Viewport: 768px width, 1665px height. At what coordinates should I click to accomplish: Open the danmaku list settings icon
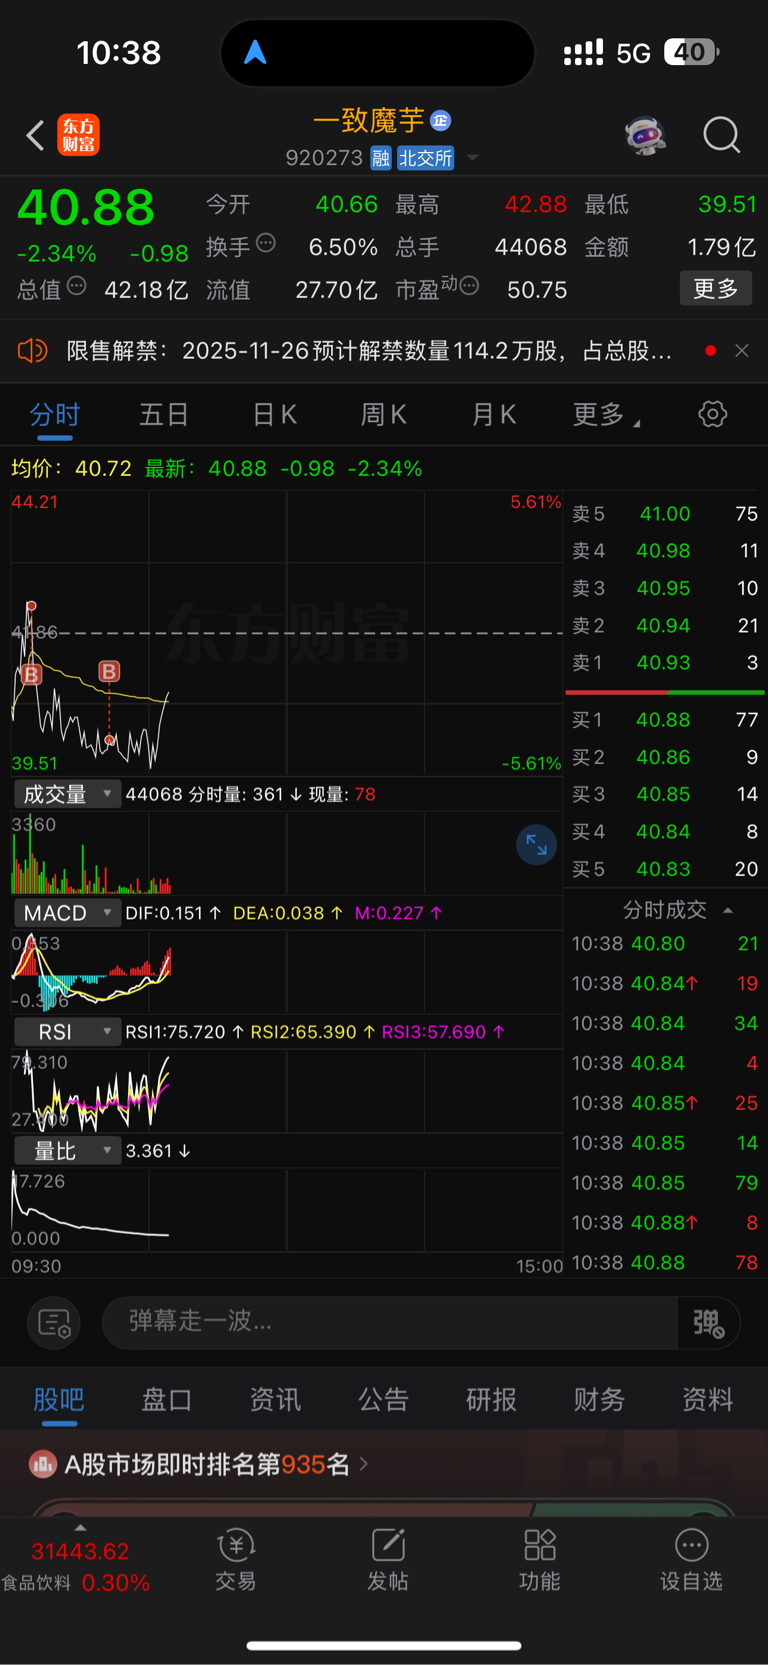(54, 1323)
